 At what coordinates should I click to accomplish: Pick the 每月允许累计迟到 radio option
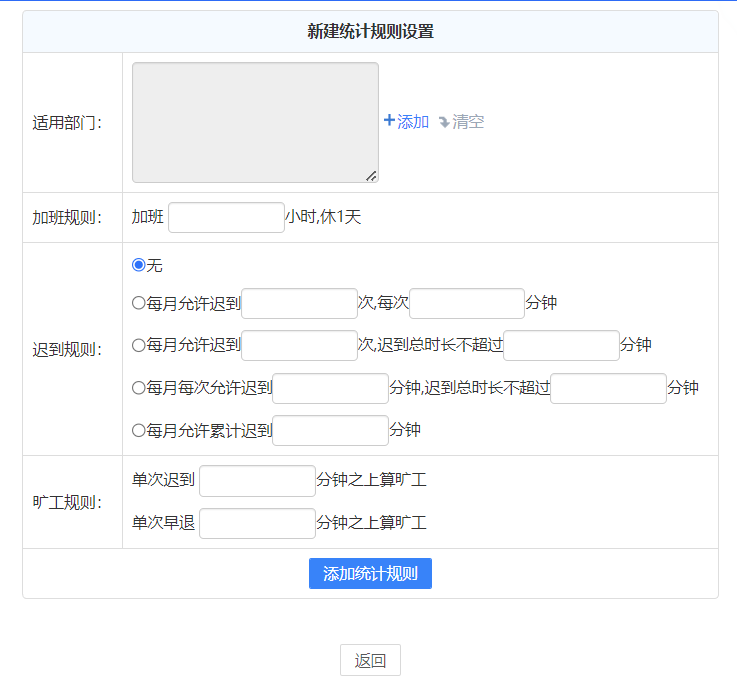pyautogui.click(x=139, y=430)
